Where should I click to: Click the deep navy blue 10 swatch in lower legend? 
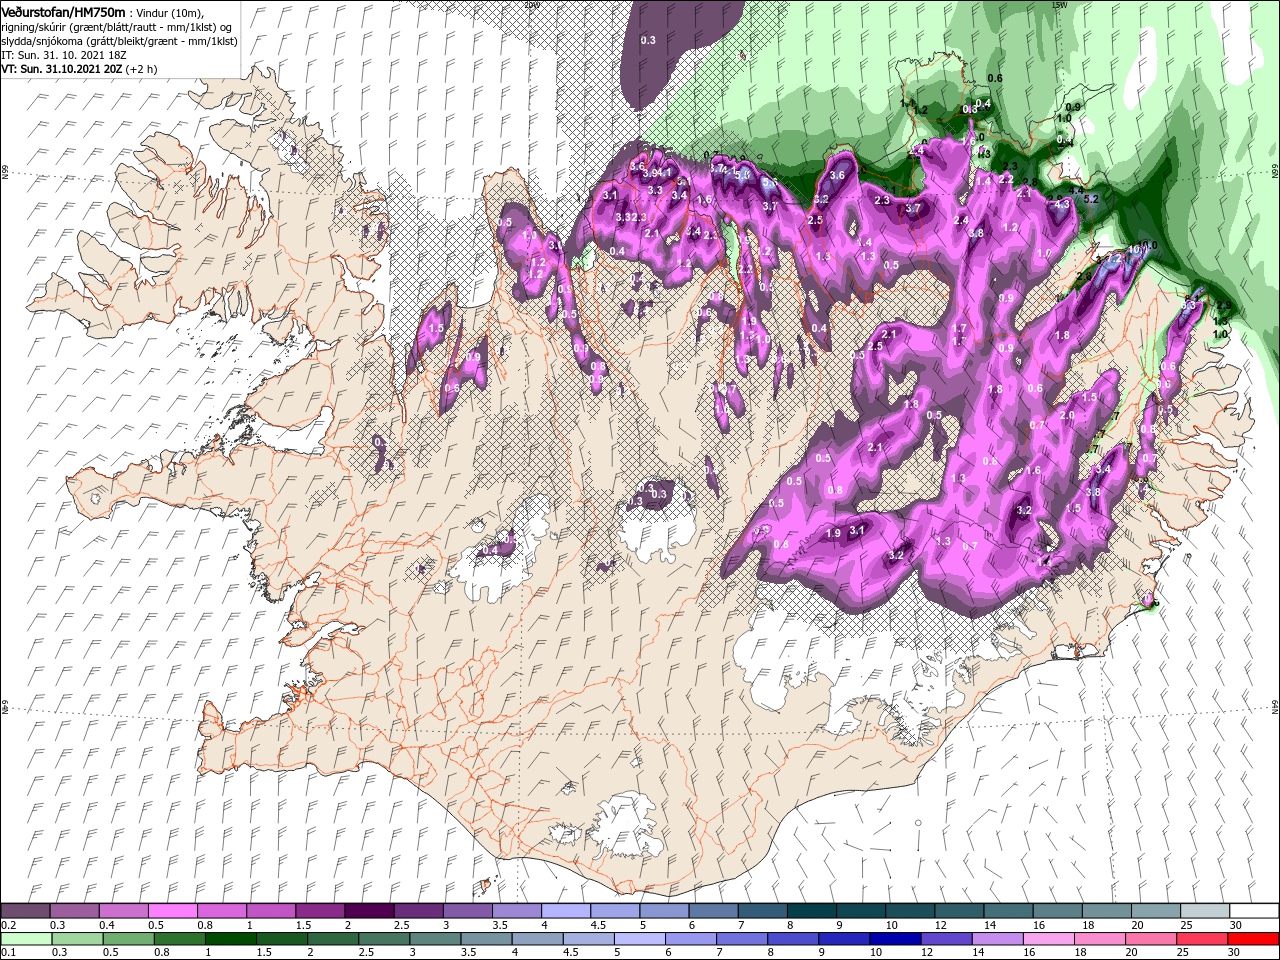895,939
